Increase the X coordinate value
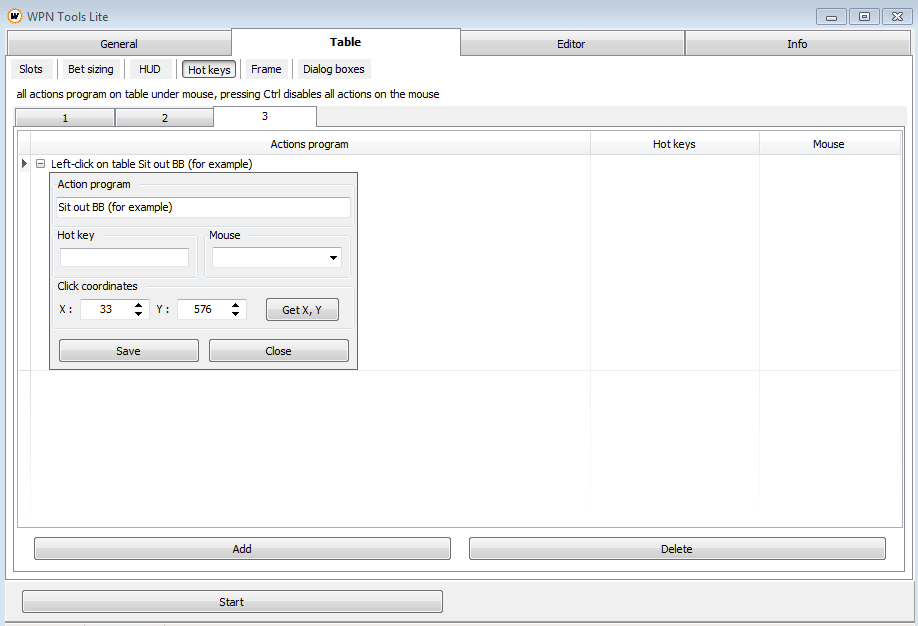Viewport: 918px width, 626px height. pyautogui.click(x=139, y=305)
